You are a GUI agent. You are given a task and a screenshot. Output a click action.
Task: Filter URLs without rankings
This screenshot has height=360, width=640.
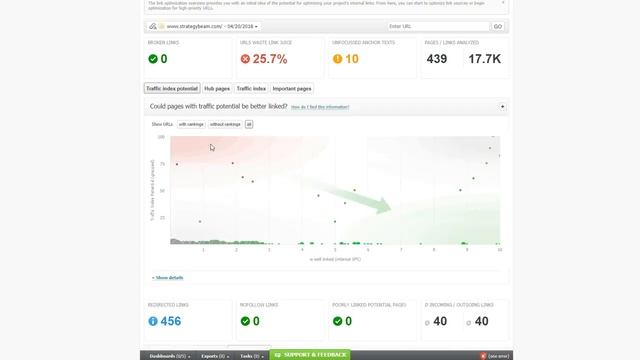coord(225,124)
